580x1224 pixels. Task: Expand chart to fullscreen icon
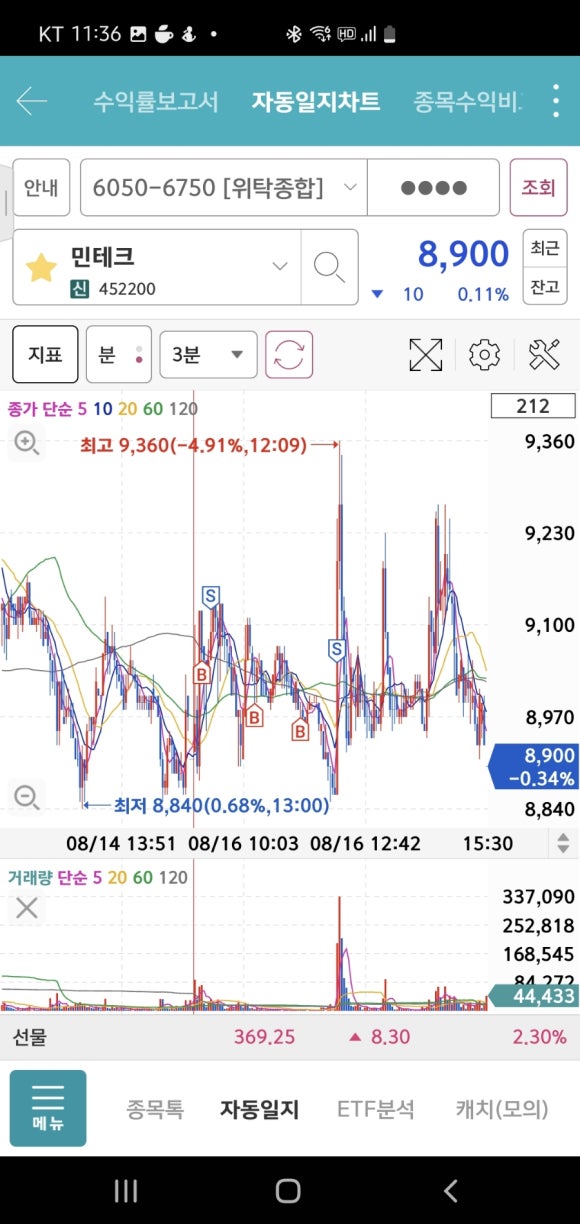tap(426, 354)
